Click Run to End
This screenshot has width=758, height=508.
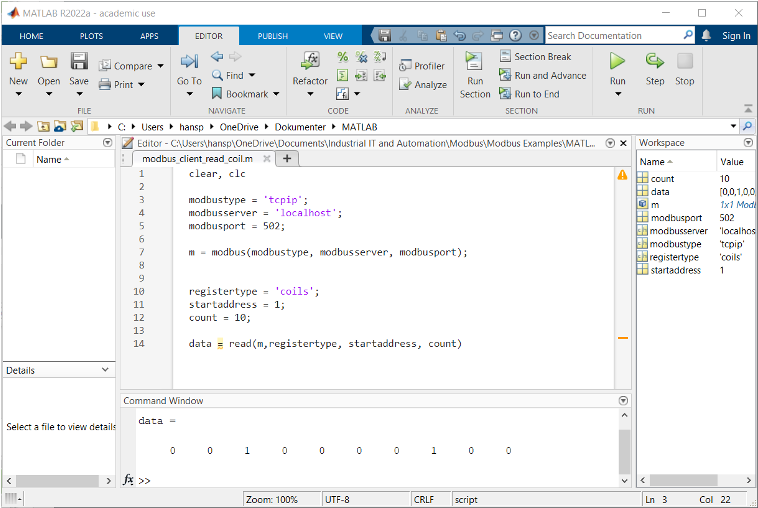[529, 94]
